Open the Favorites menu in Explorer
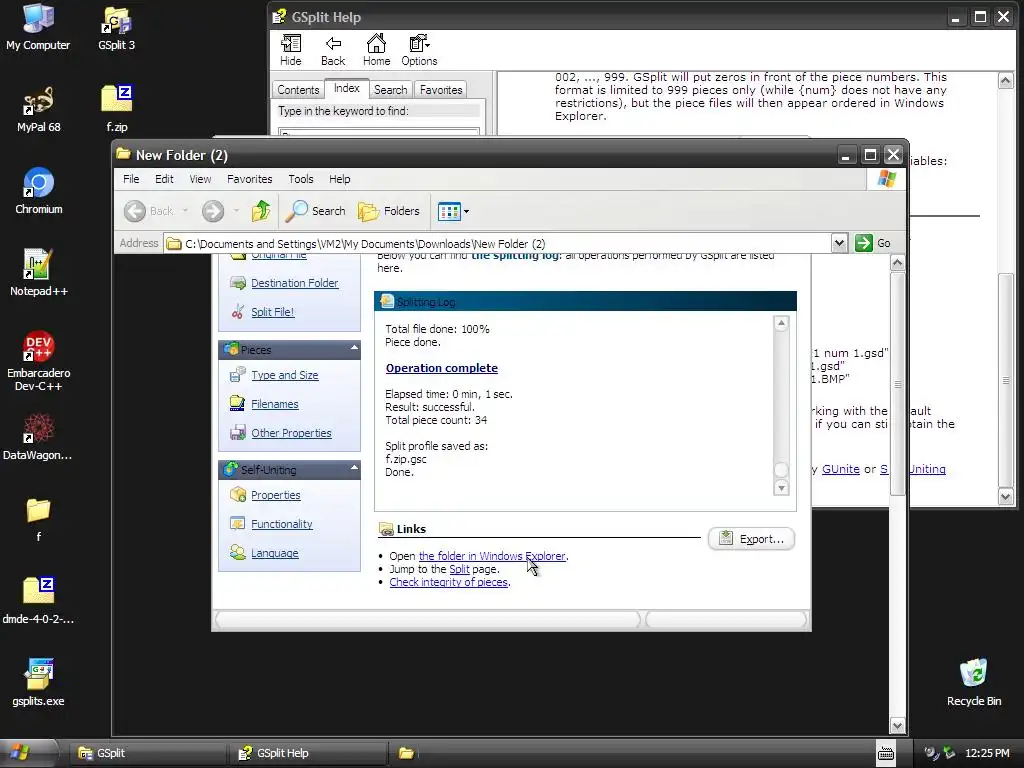The image size is (1024, 768). 249,179
